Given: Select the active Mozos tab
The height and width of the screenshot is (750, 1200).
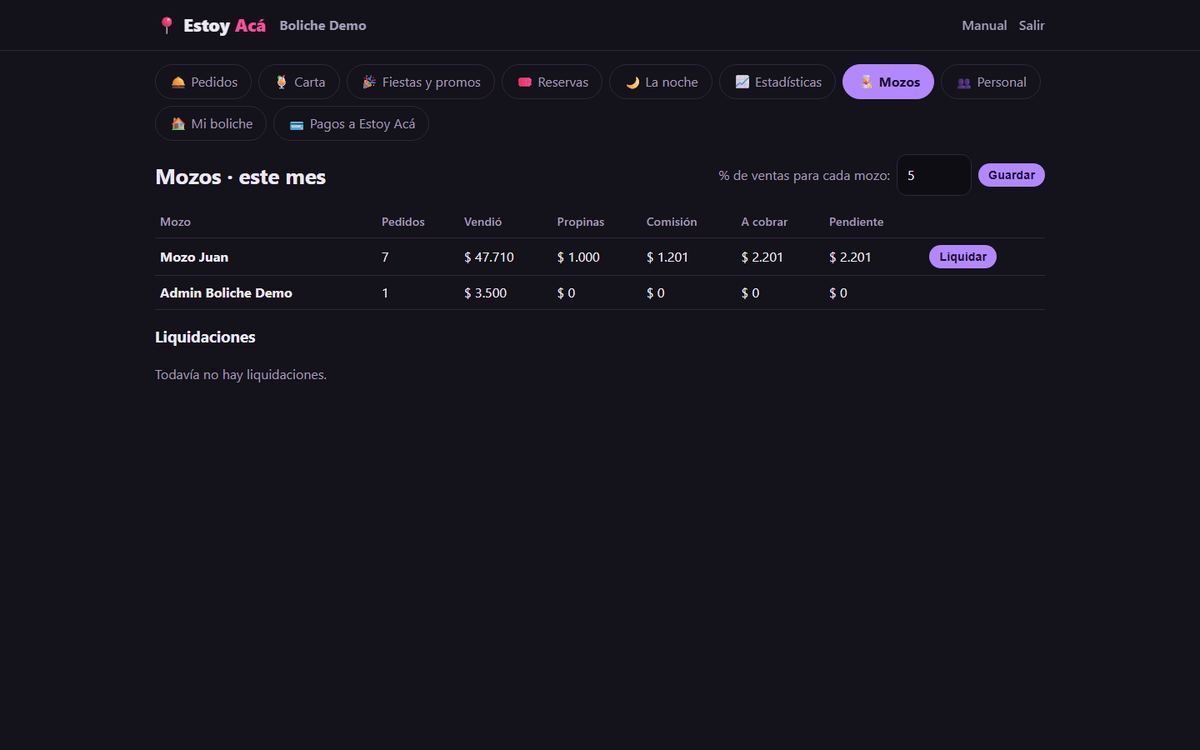Looking at the screenshot, I should click(888, 82).
